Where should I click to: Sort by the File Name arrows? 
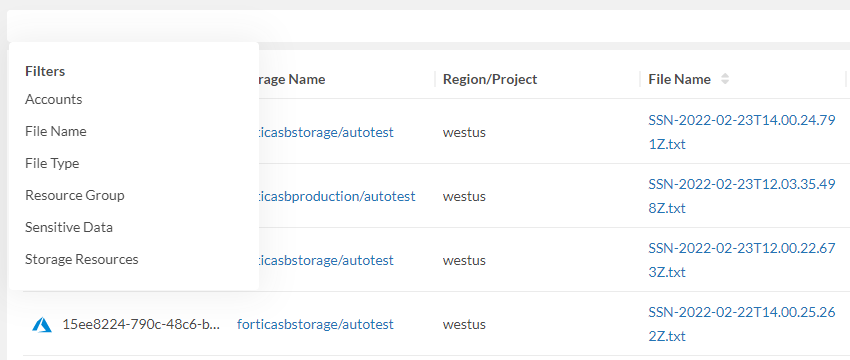pos(725,79)
